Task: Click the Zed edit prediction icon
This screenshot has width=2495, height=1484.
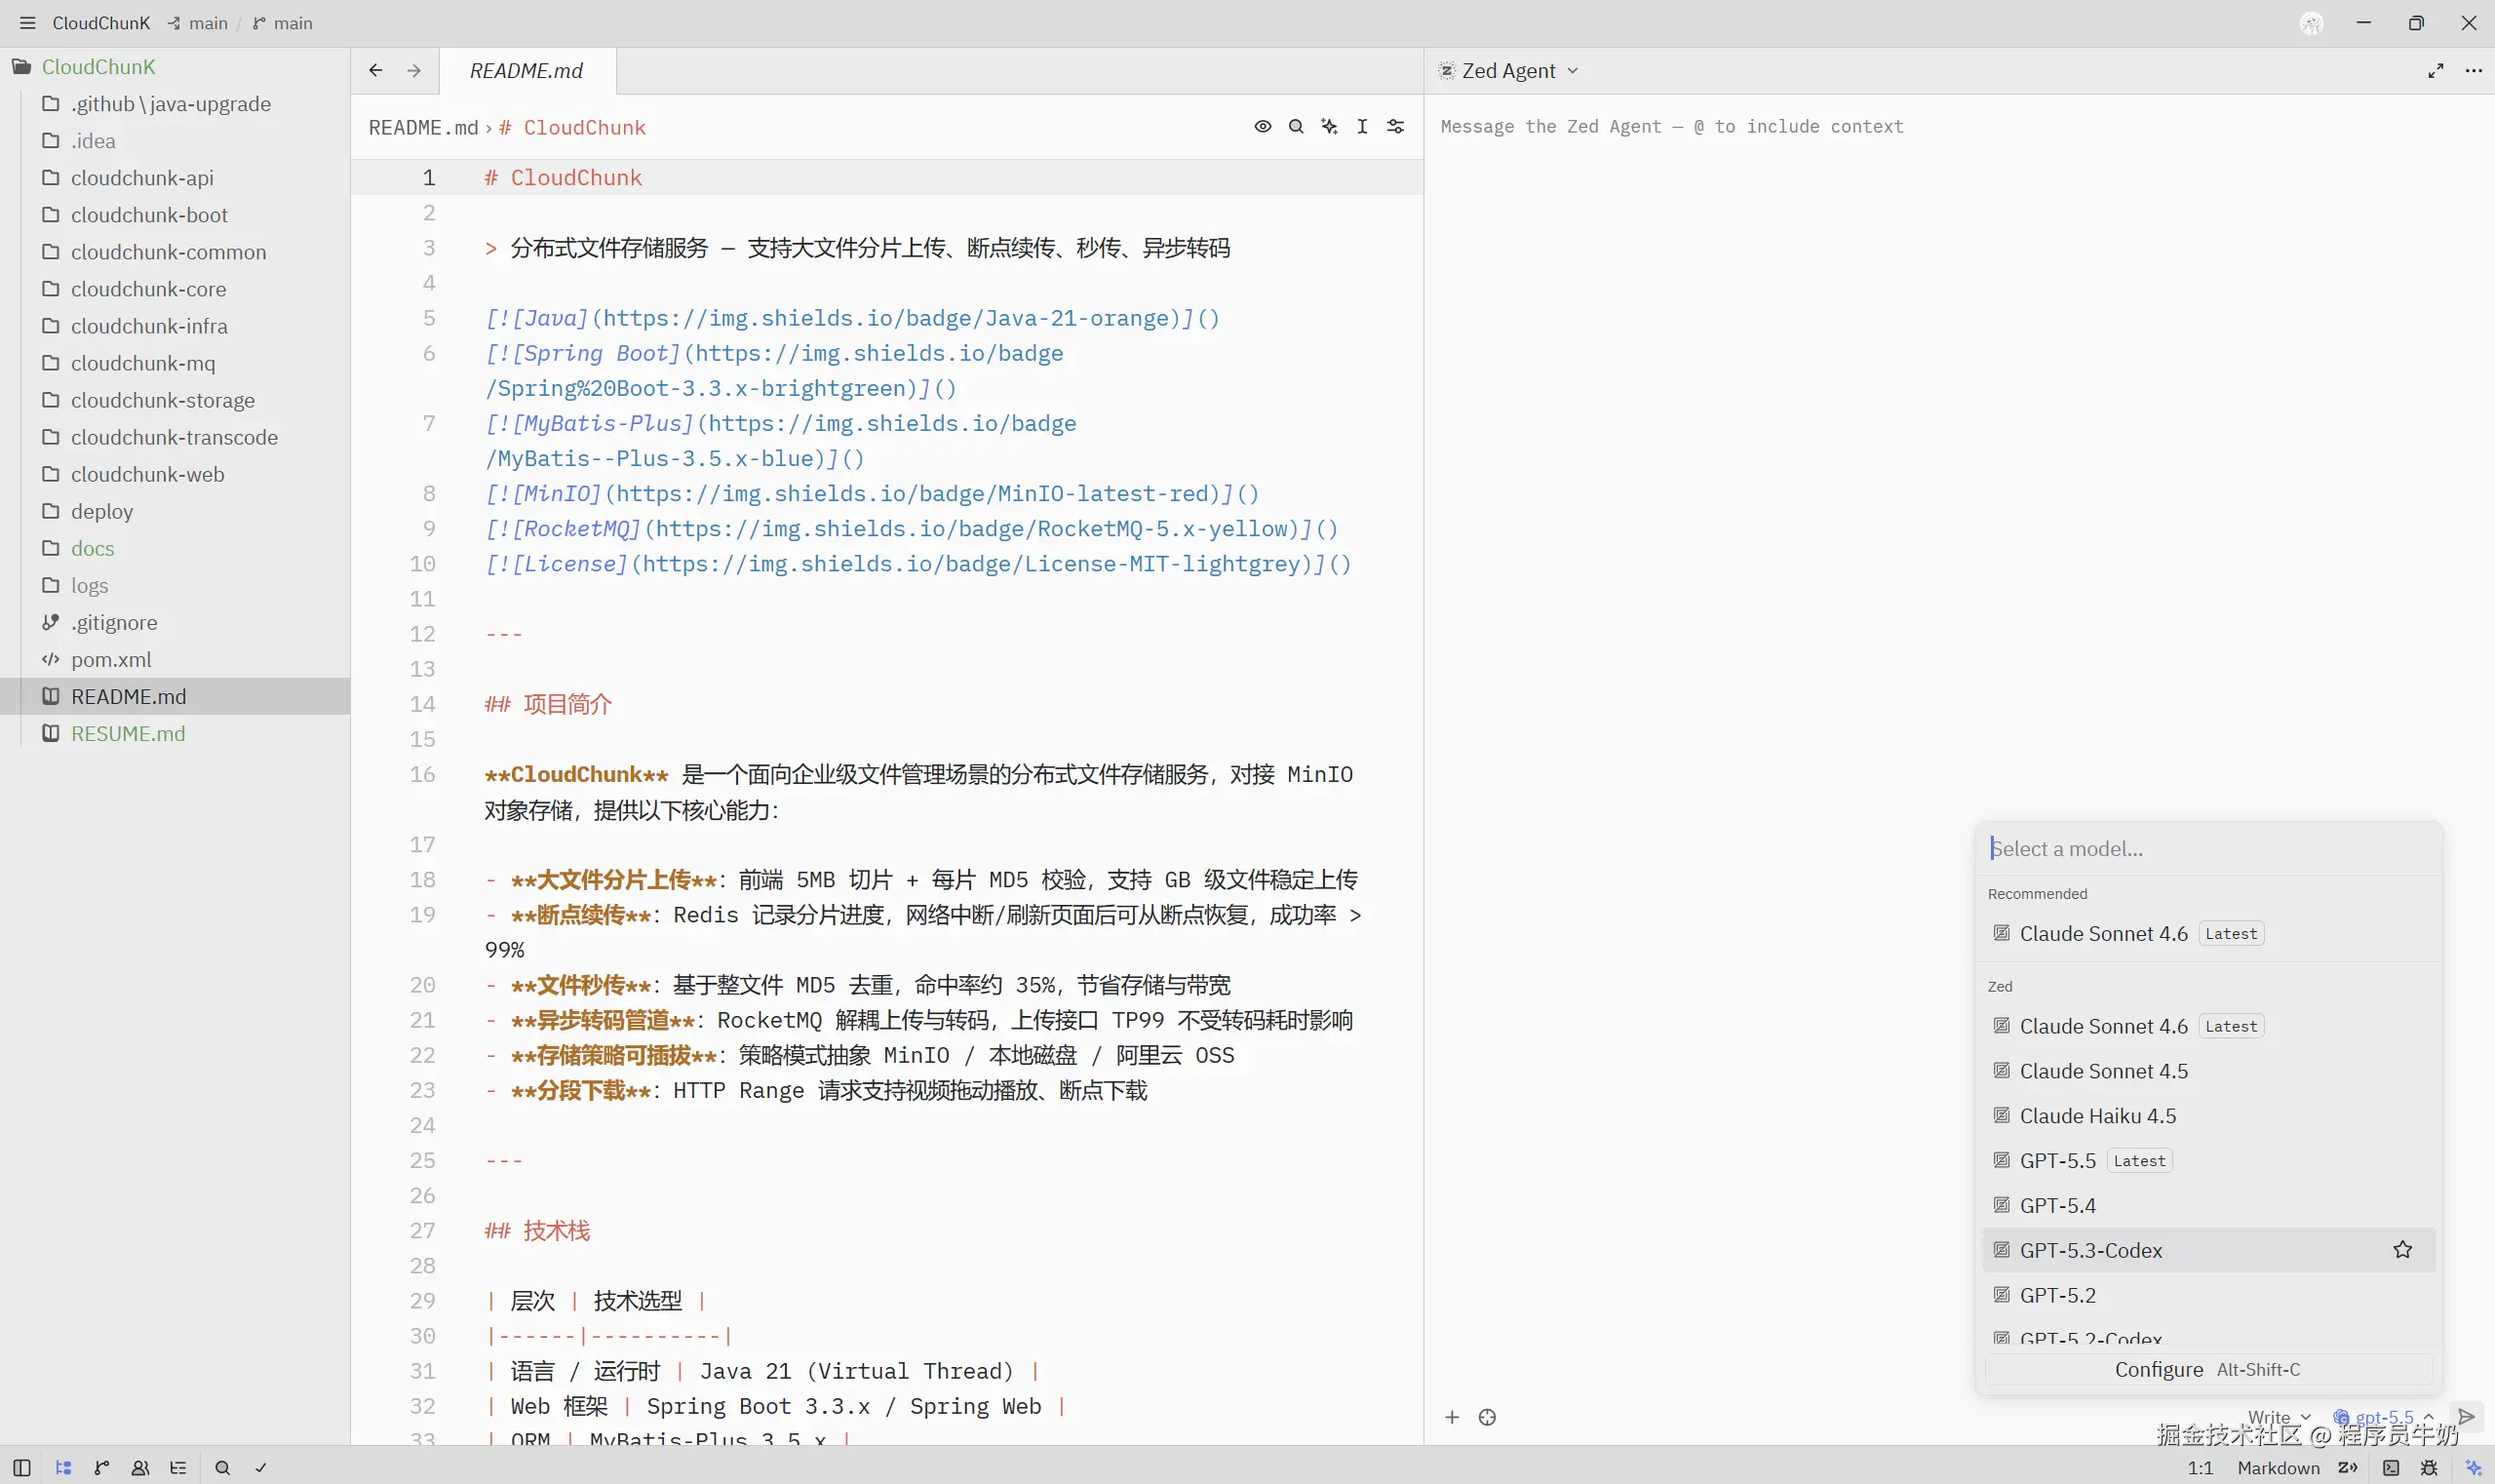Action: pos(2348,1468)
